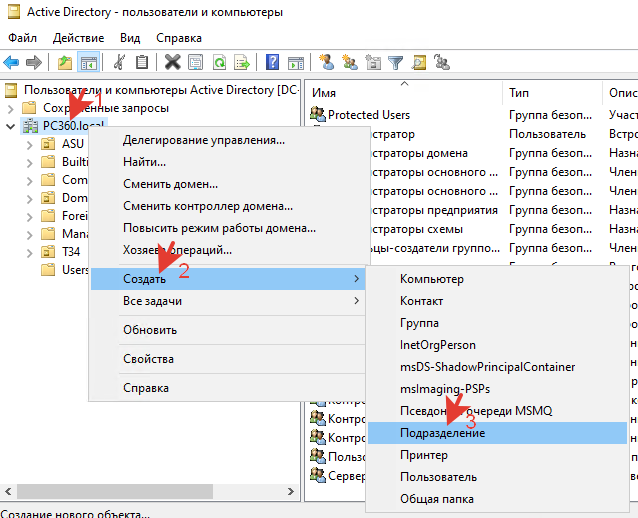Open Help via the question mark icon
This screenshot has width=638, height=518.
click(272, 62)
